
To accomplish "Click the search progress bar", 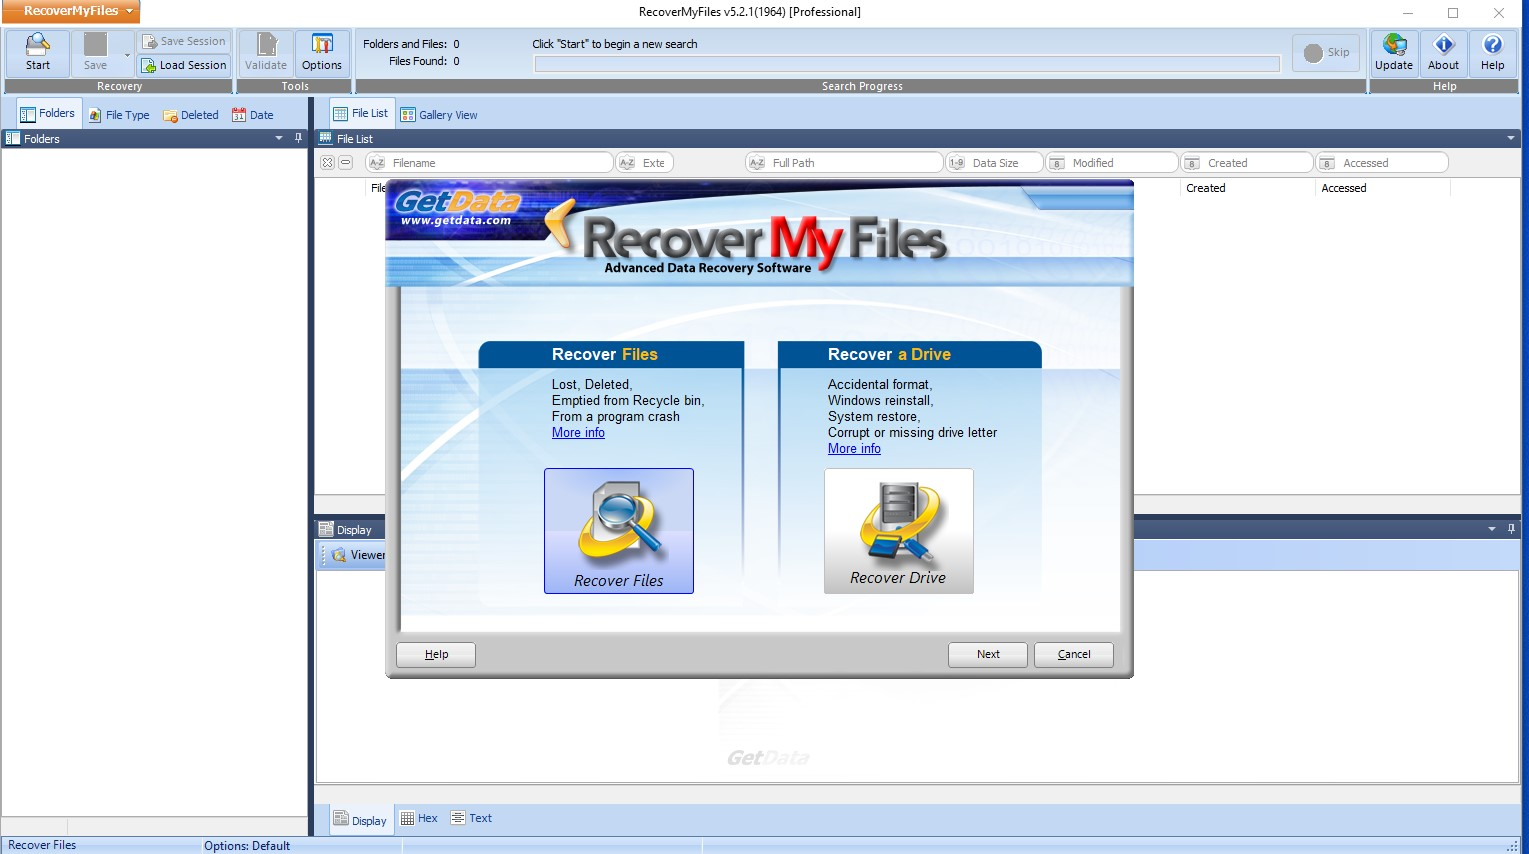I will coord(907,64).
